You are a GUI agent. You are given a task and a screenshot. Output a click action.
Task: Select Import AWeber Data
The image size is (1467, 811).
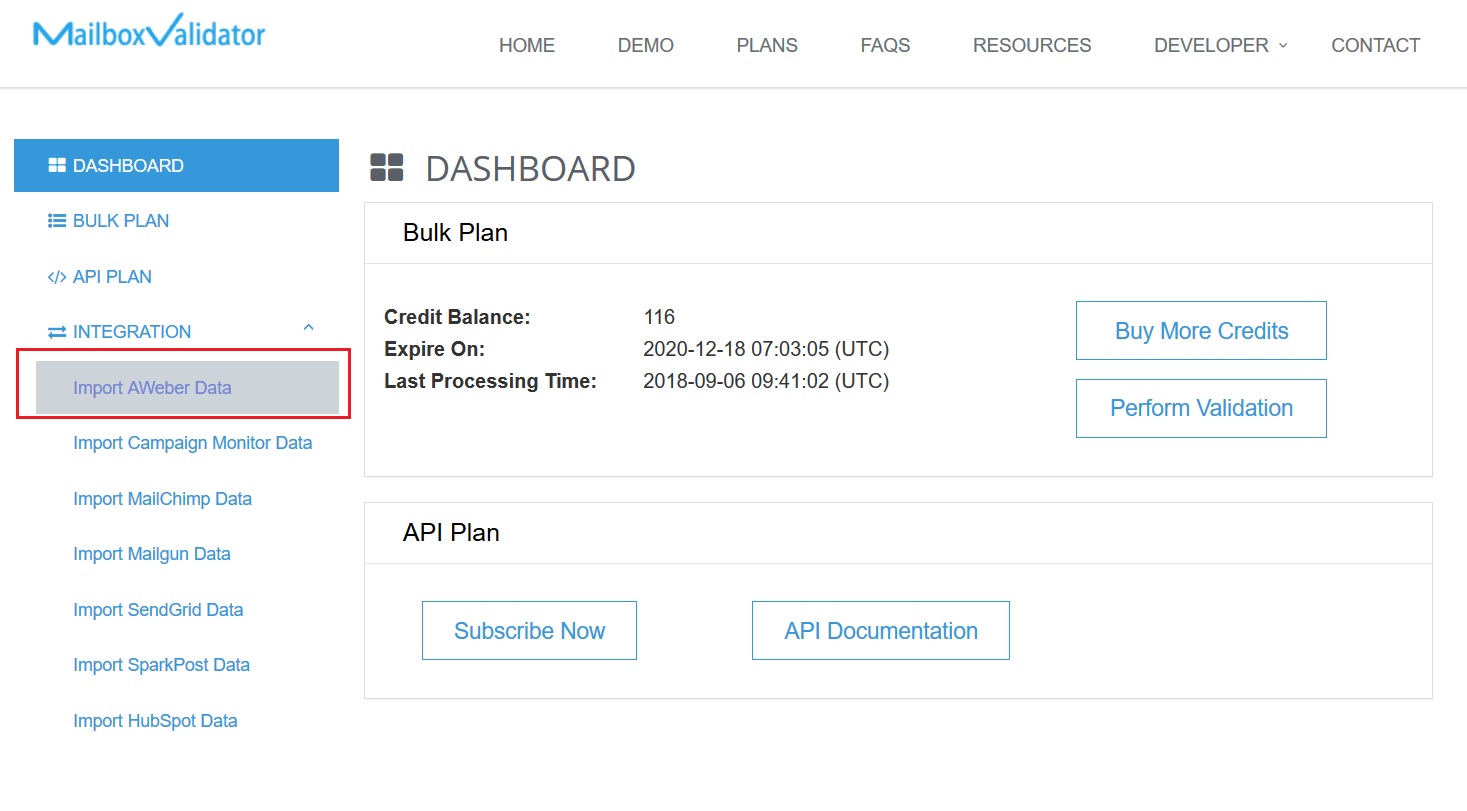tap(152, 388)
